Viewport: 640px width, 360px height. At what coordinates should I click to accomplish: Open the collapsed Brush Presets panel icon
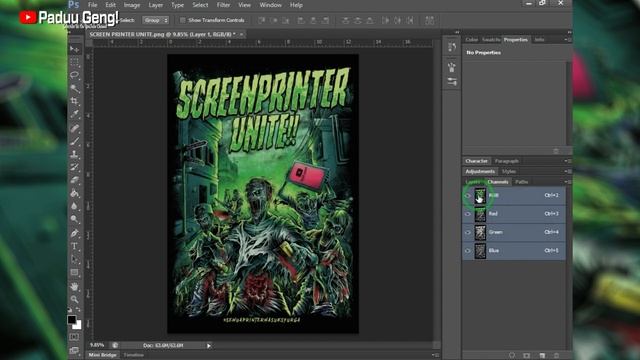tap(452, 82)
